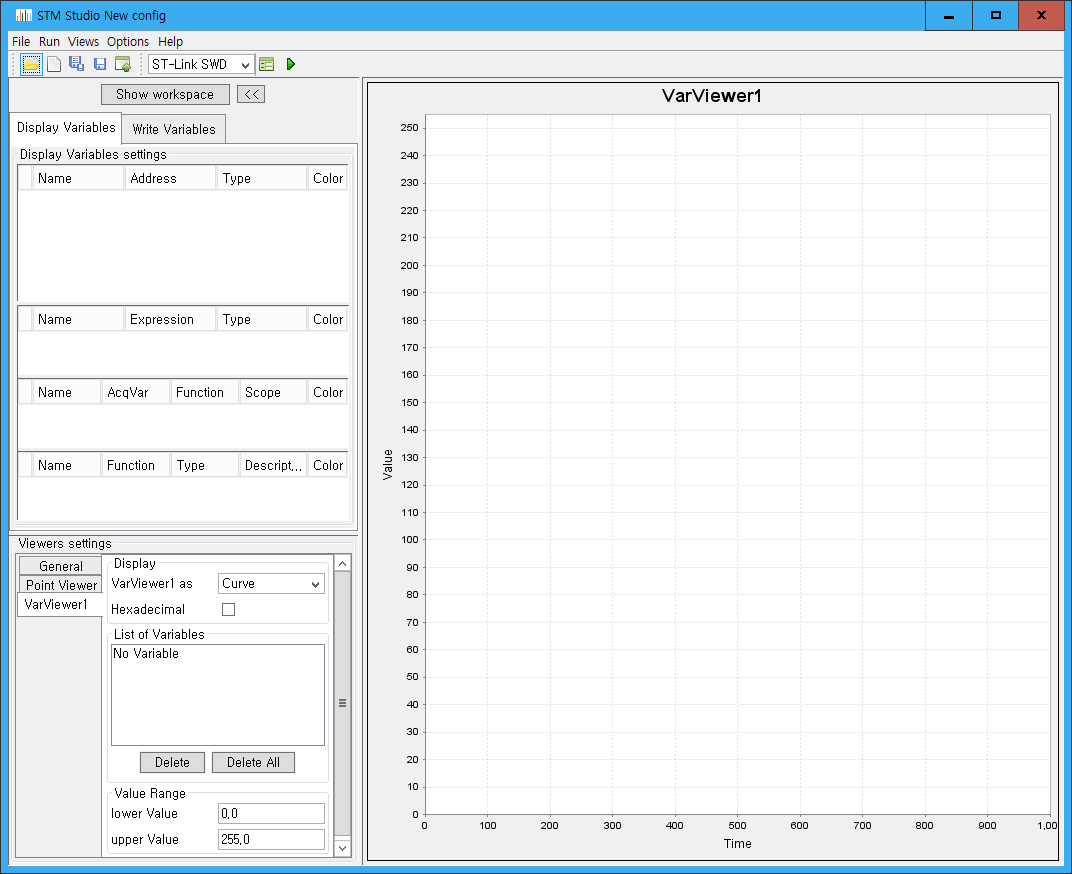Click scroll up arrow in Viewers settings

[x=343, y=563]
